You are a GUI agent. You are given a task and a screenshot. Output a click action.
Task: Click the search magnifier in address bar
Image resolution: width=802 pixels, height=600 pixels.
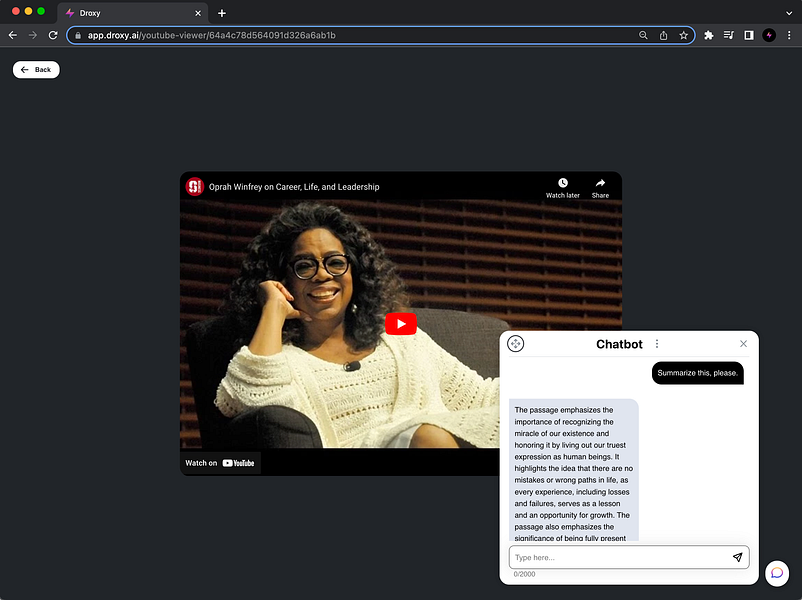[x=643, y=35]
